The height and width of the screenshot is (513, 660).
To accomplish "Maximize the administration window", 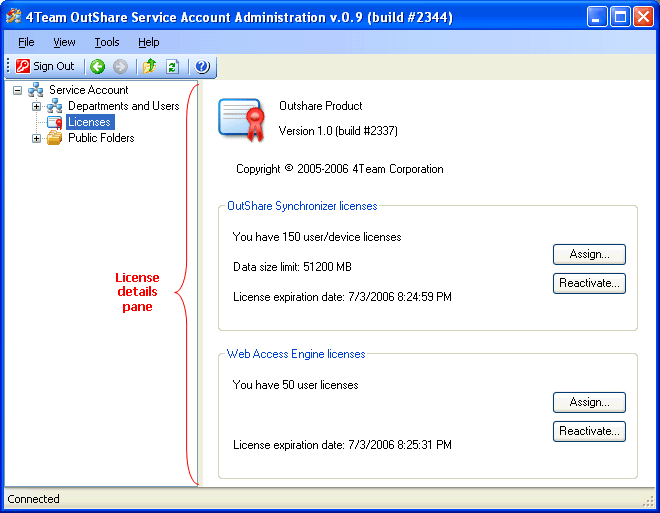I will coord(620,17).
